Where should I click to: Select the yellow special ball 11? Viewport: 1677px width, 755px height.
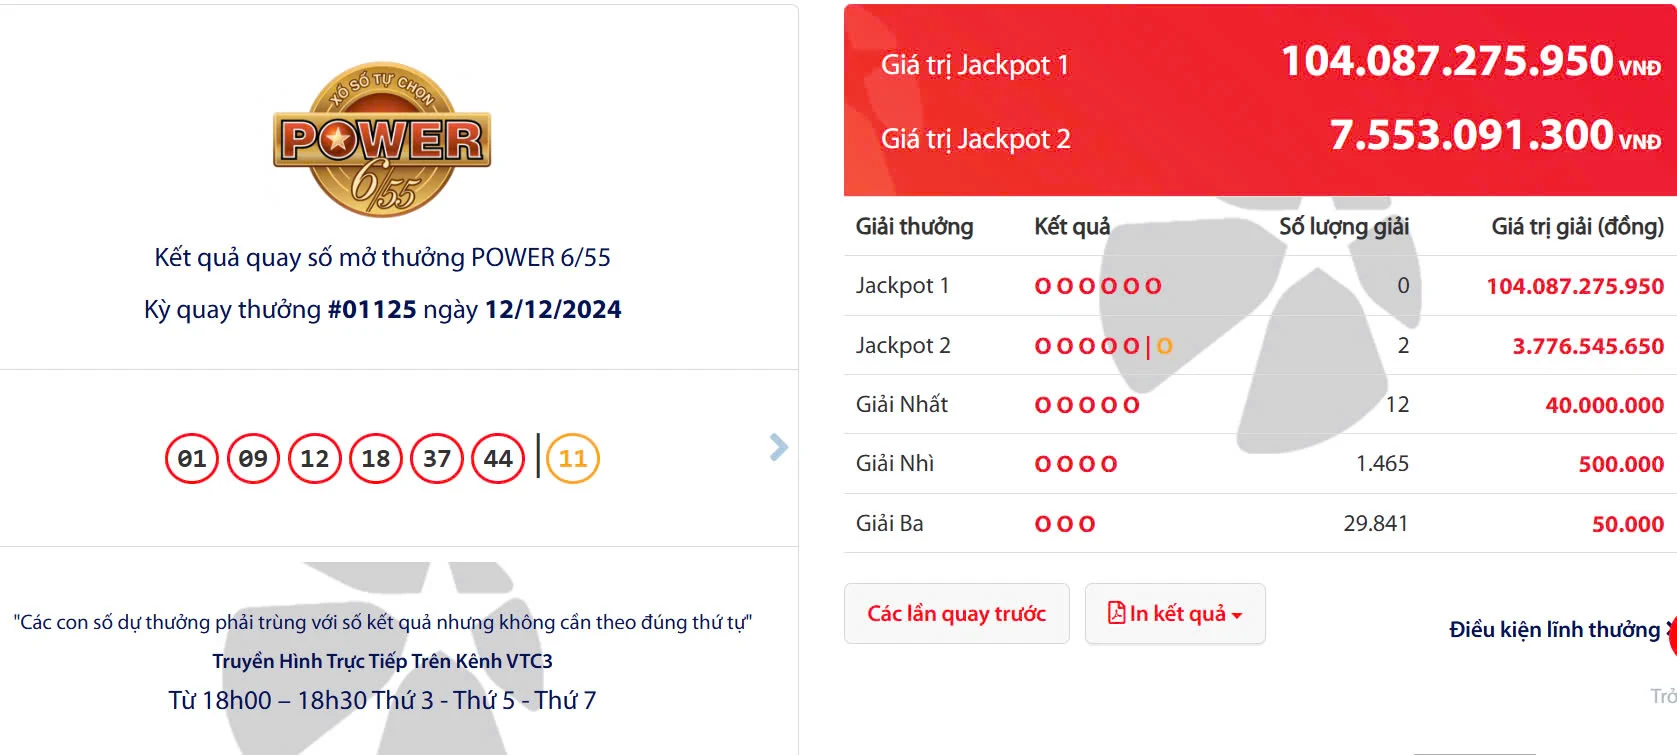tap(571, 457)
